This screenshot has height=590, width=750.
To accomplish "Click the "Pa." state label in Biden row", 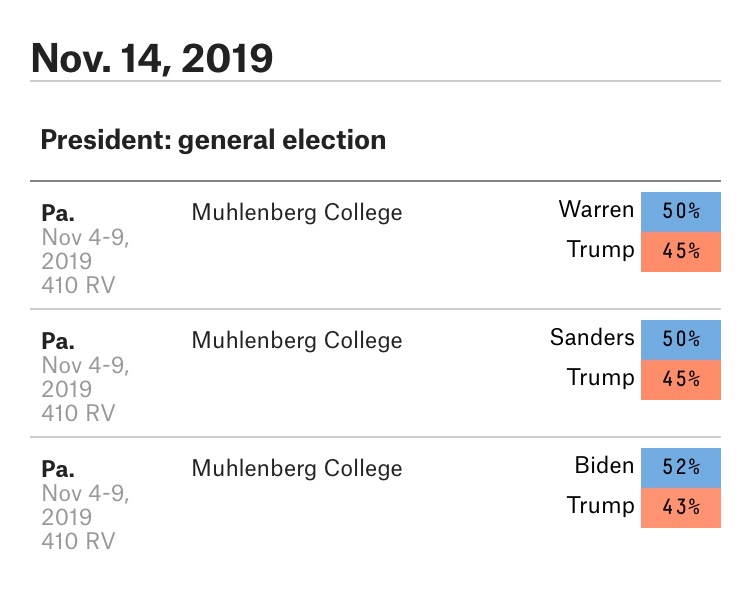I will [x=58, y=469].
